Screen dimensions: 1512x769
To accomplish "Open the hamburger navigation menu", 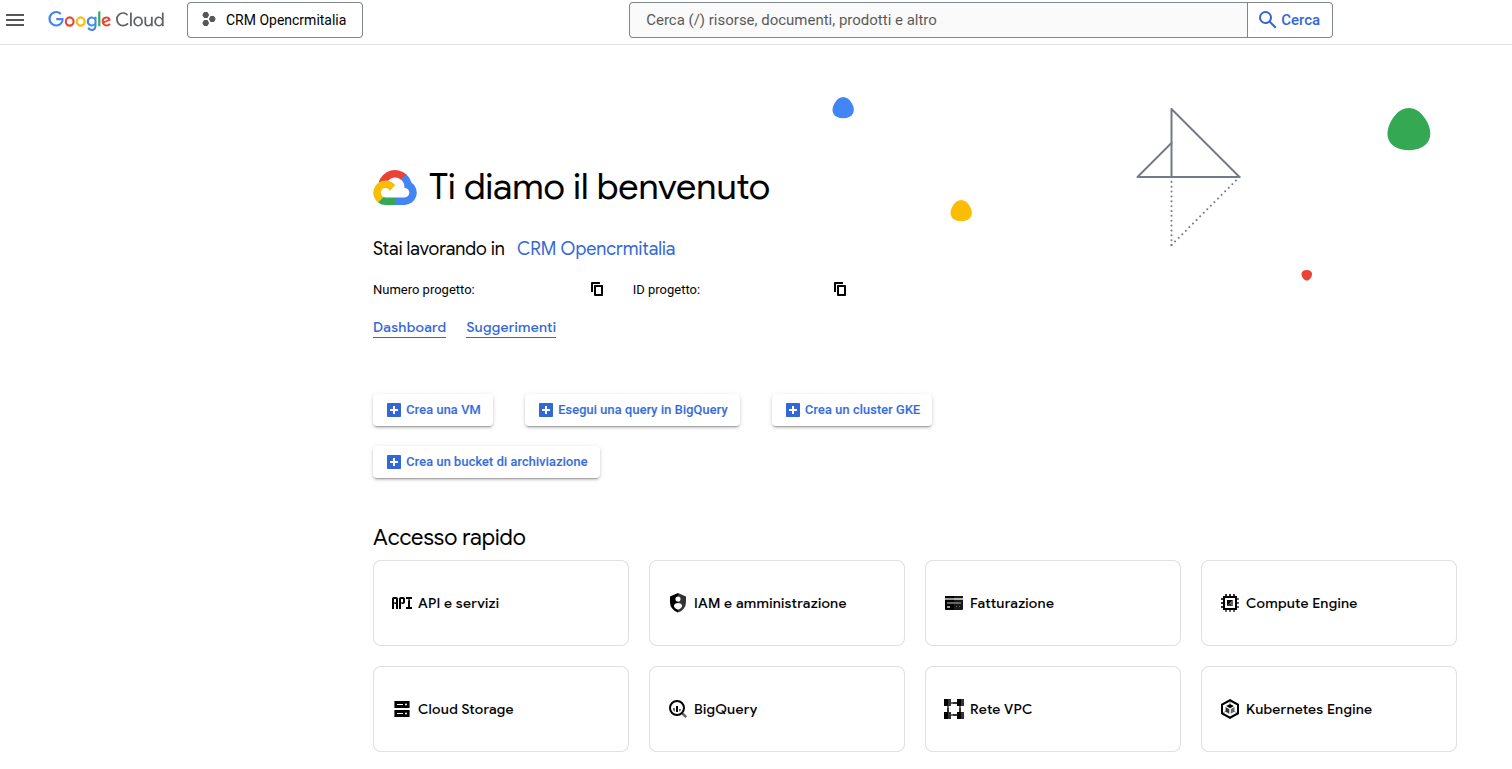I will pyautogui.click(x=15, y=20).
